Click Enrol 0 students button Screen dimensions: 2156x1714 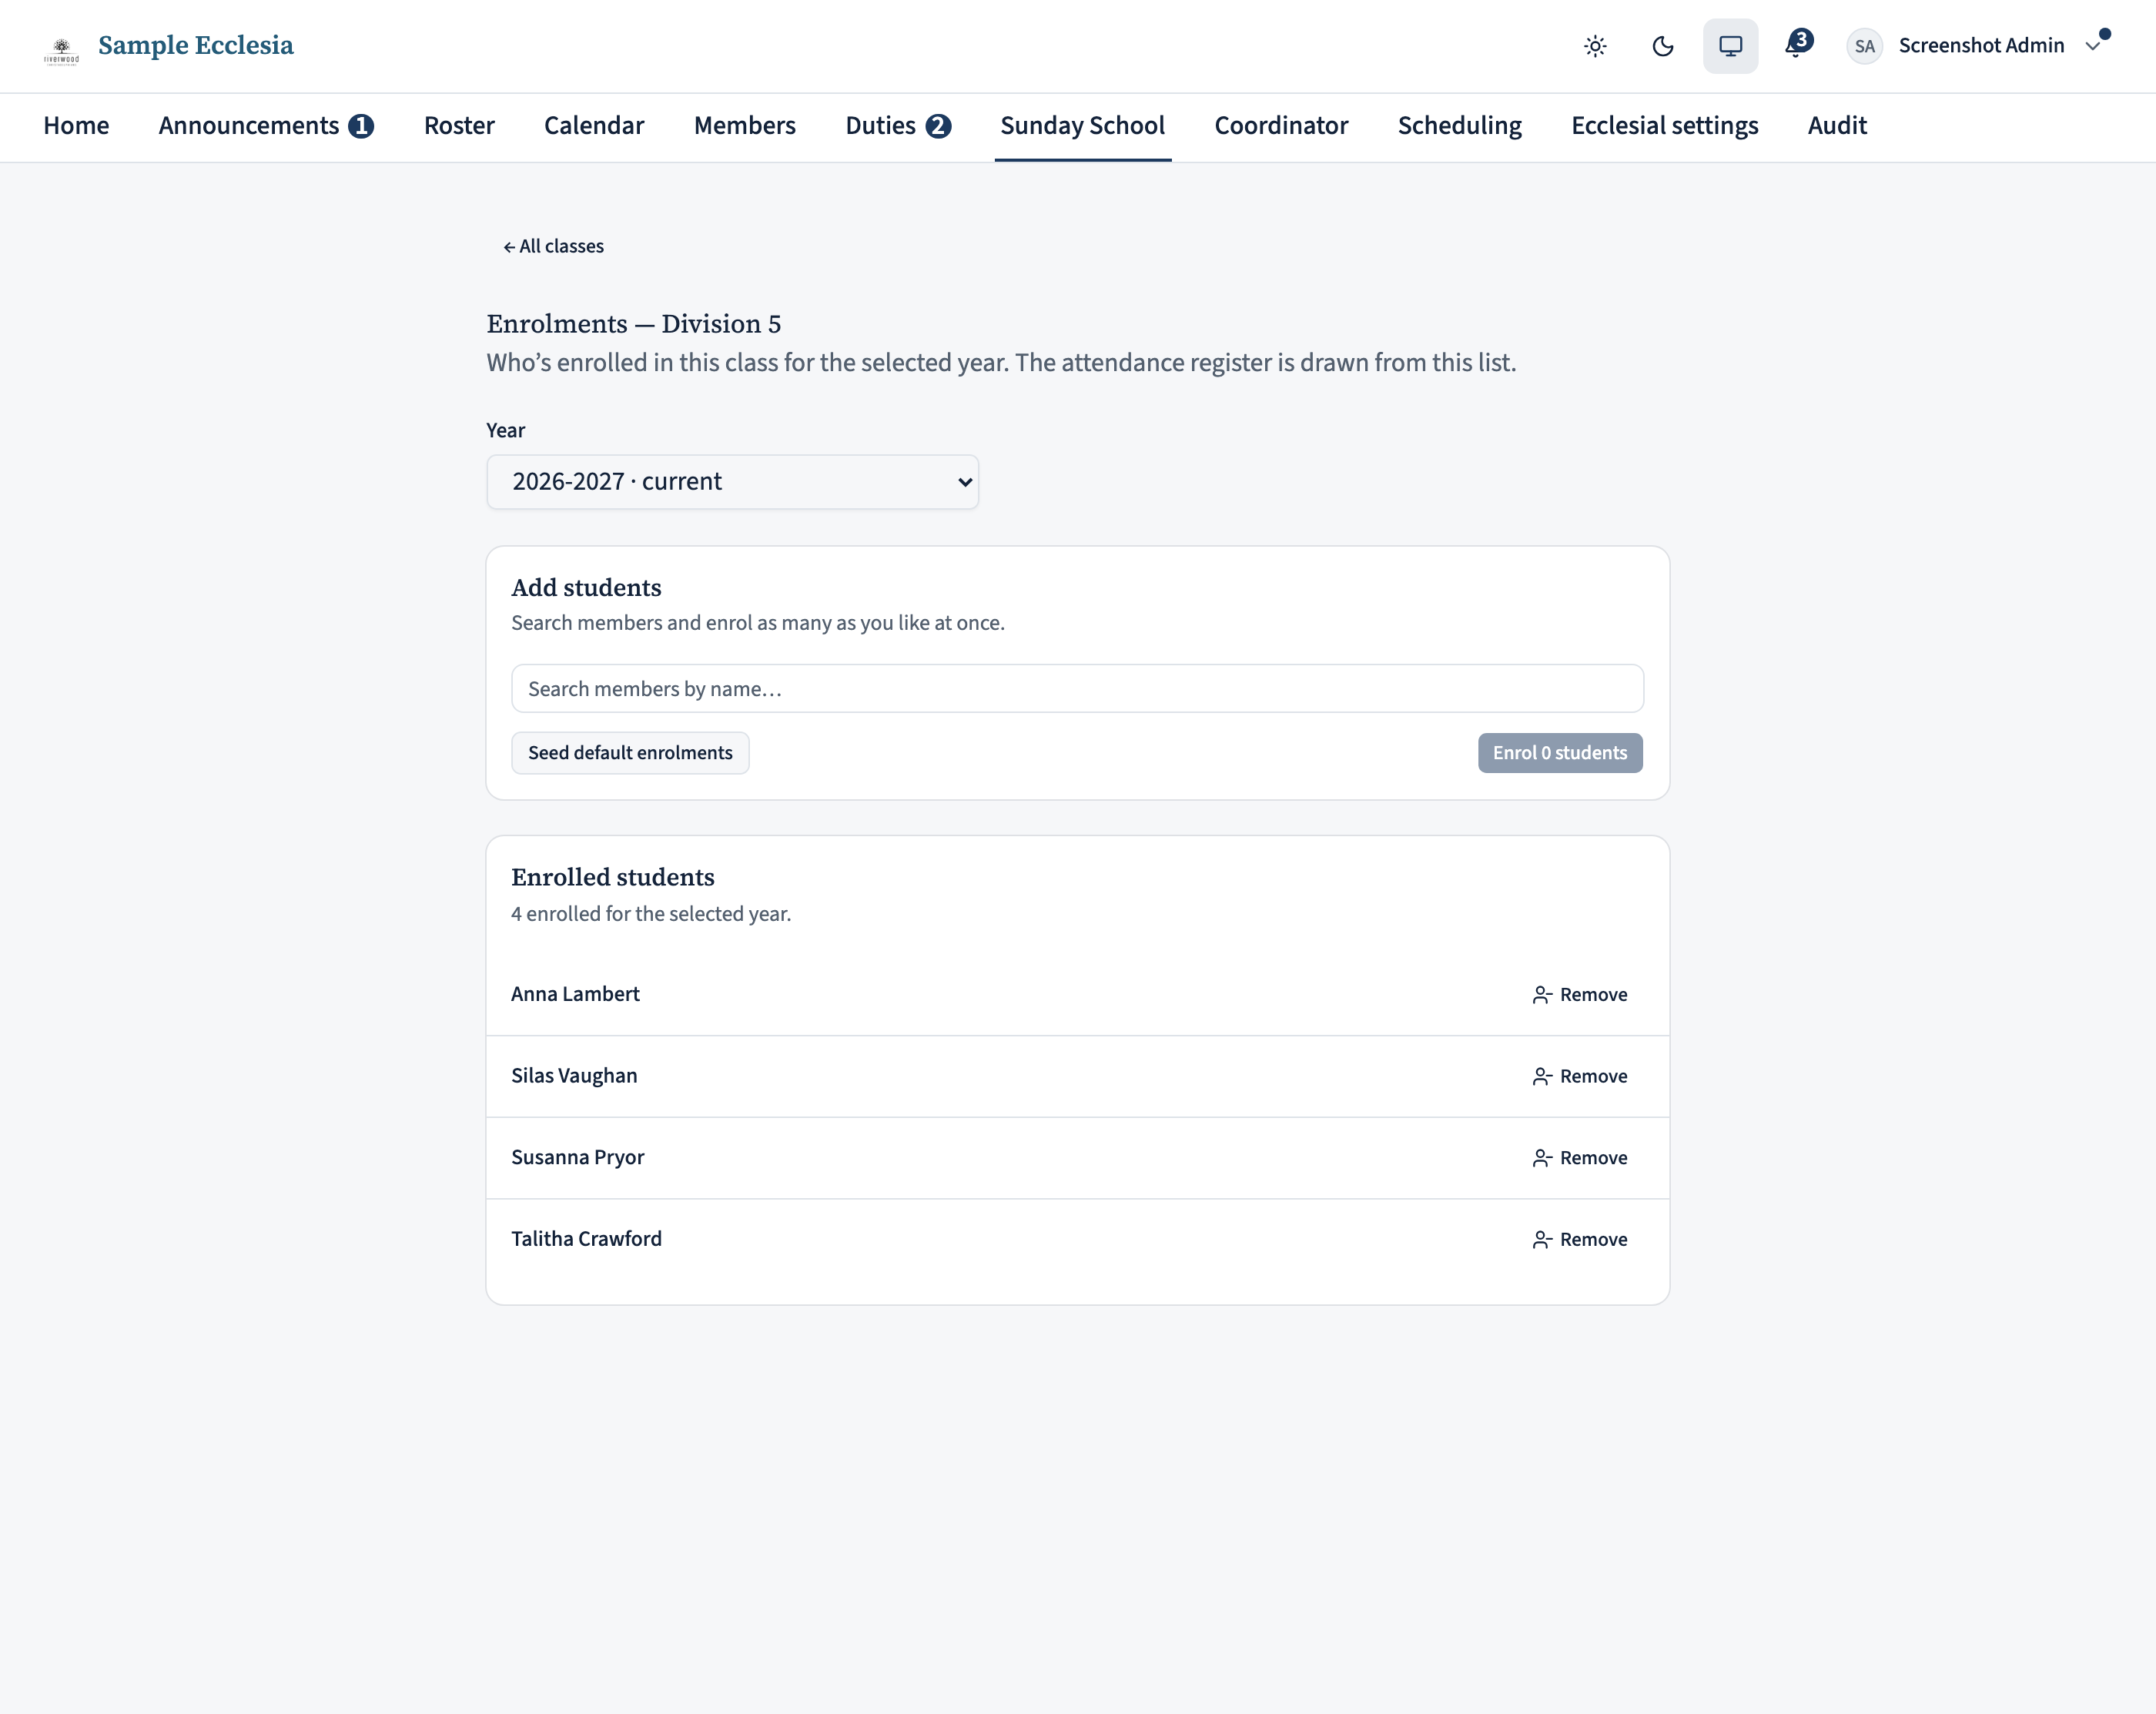[1559, 753]
